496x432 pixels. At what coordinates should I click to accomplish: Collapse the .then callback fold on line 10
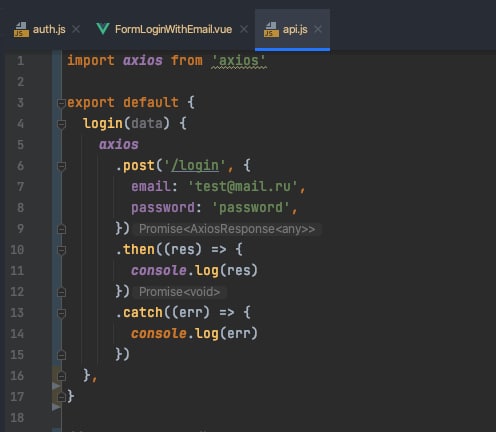[61, 250]
